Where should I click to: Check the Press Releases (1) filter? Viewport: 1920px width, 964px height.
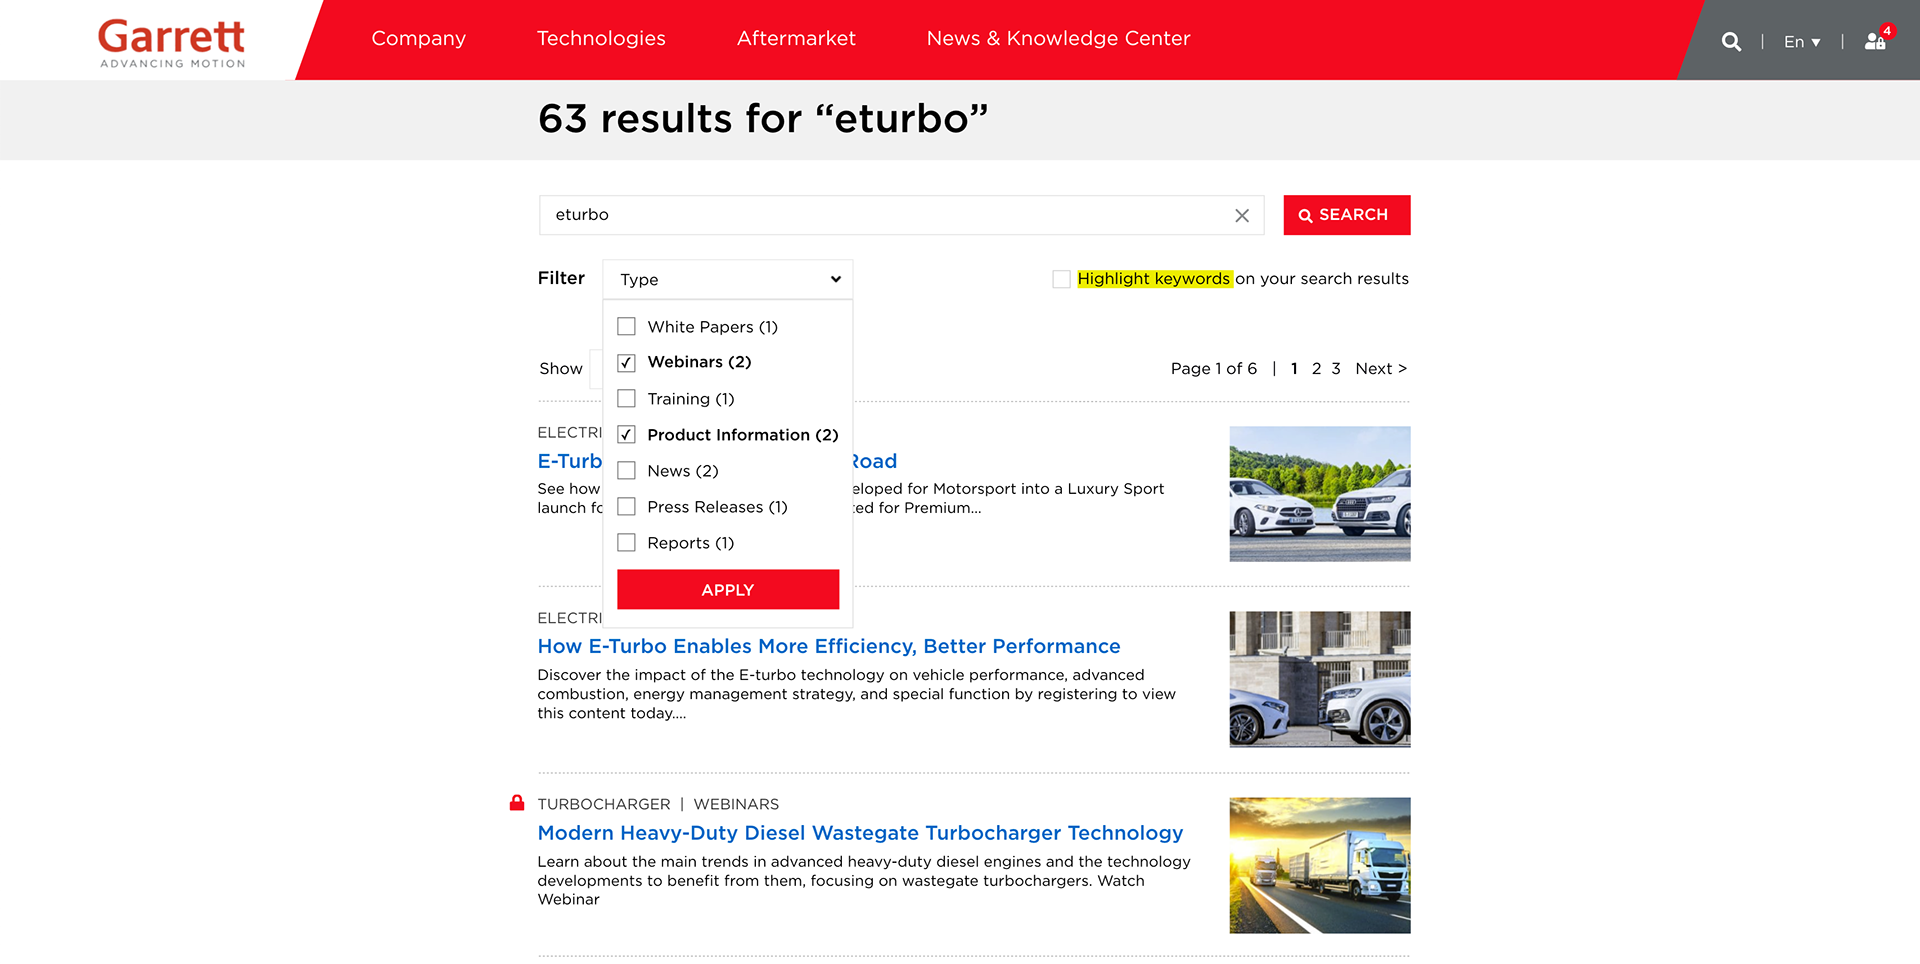coord(626,507)
